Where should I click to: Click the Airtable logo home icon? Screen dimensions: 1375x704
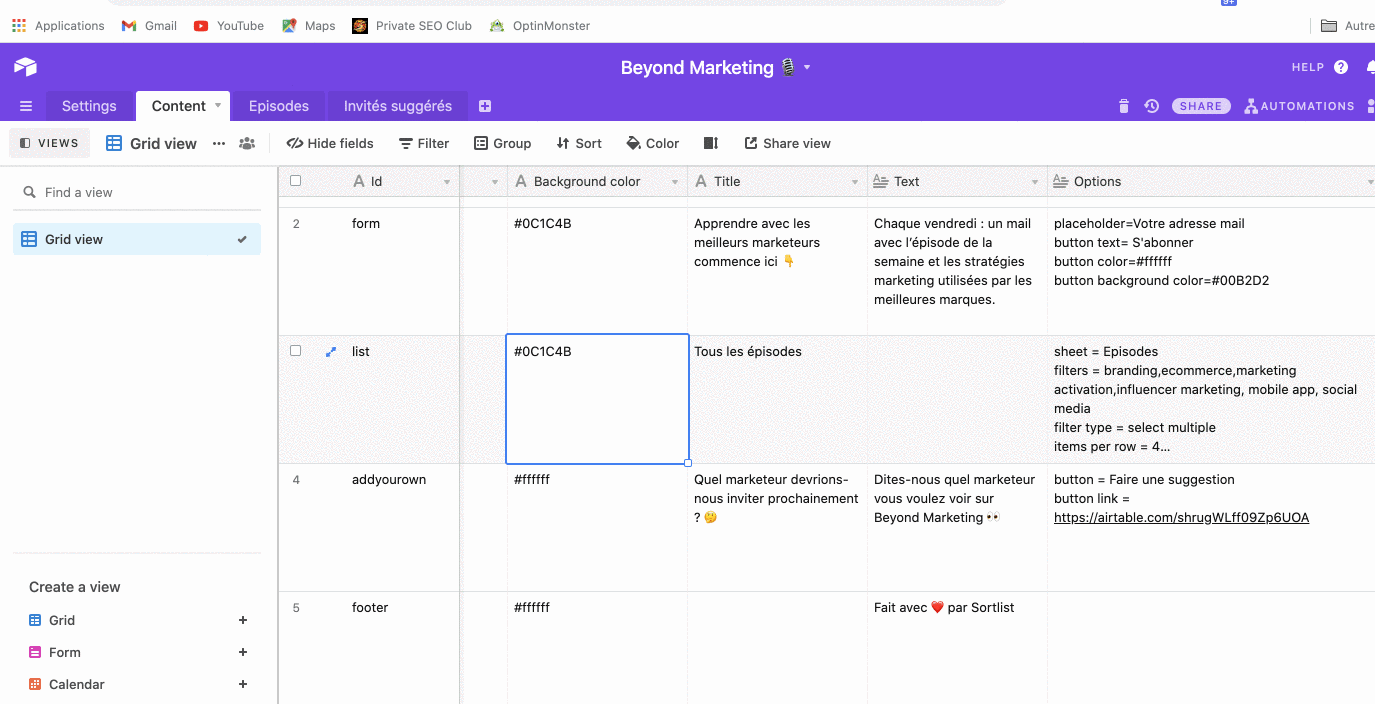[x=25, y=67]
